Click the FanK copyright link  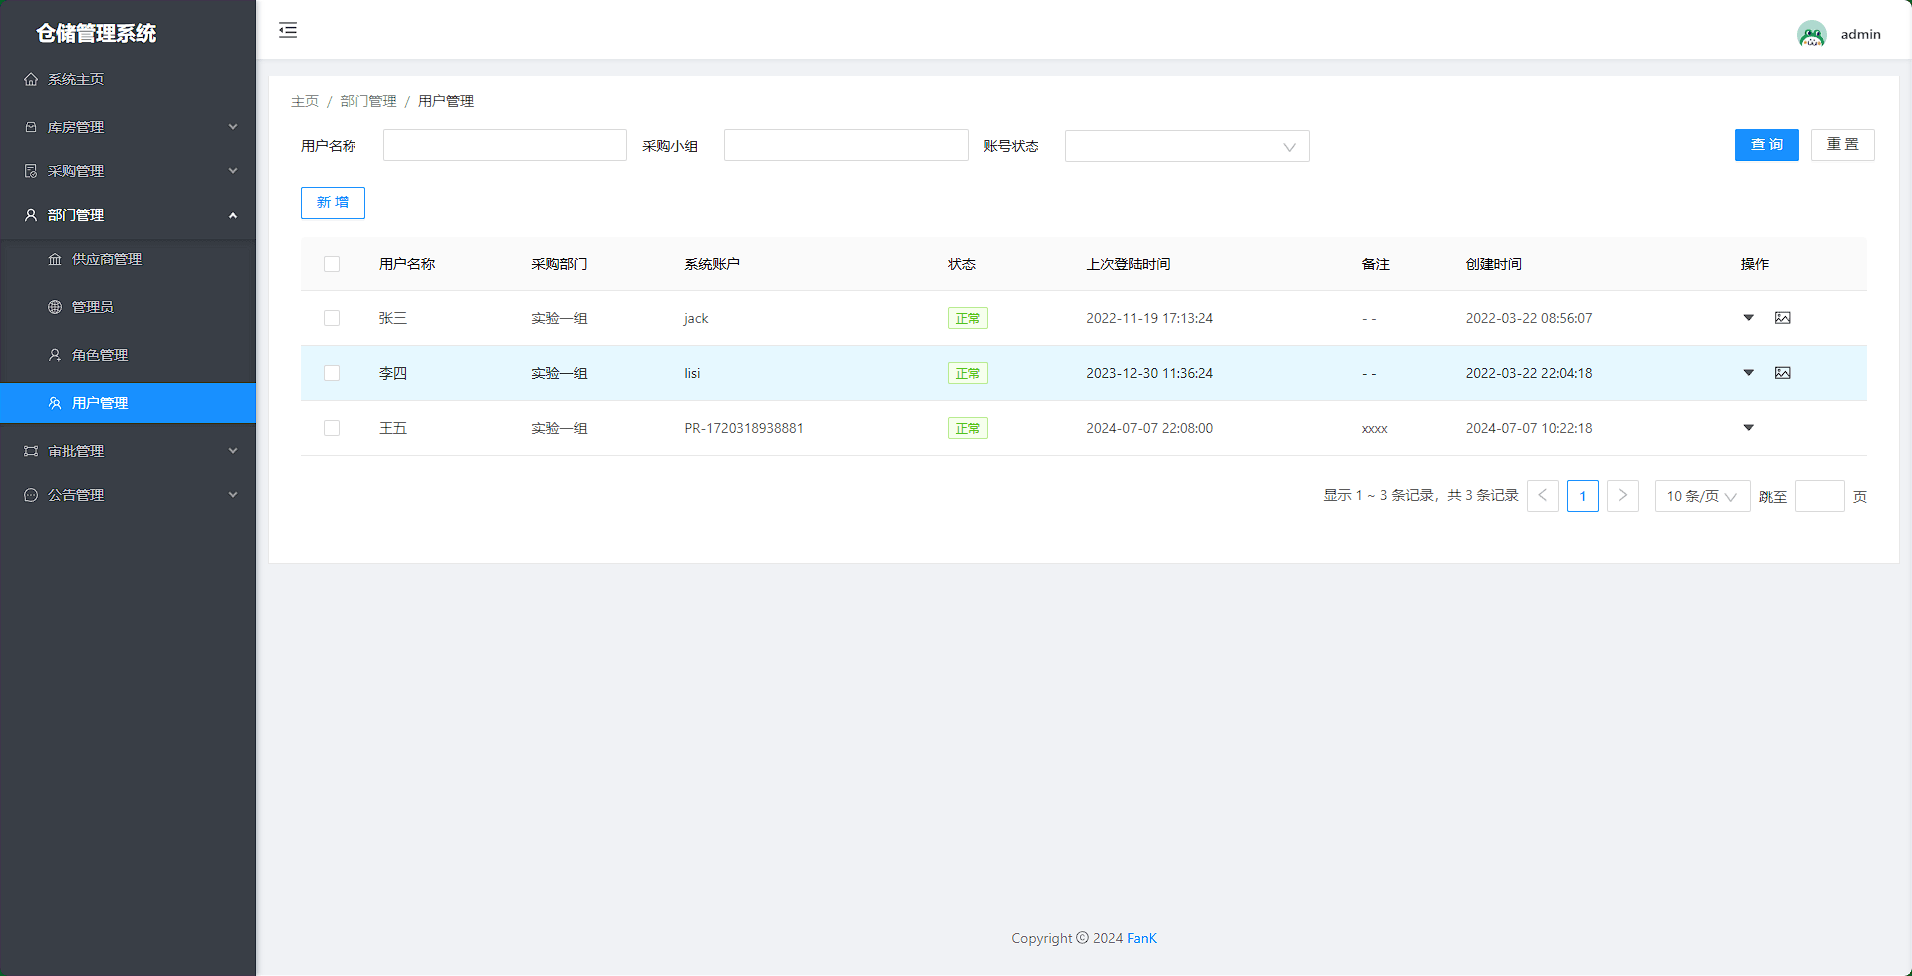tap(1140, 937)
